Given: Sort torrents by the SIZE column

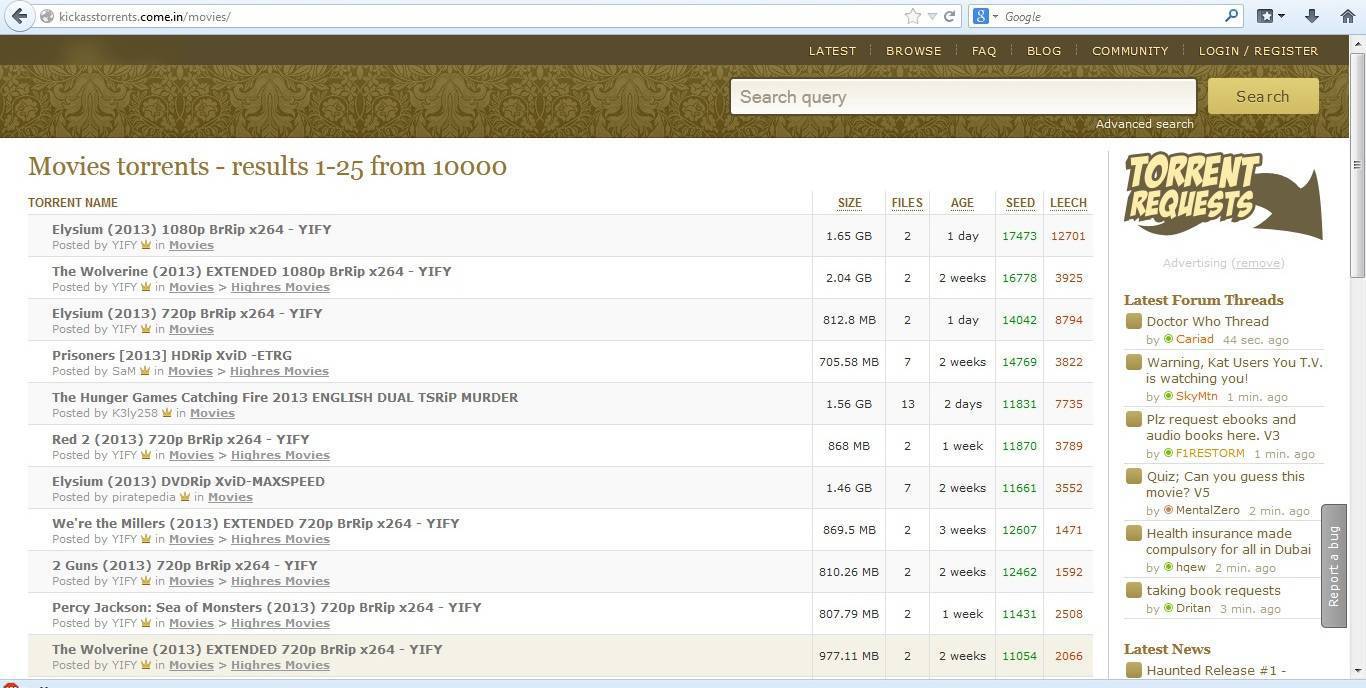Looking at the screenshot, I should [x=849, y=203].
